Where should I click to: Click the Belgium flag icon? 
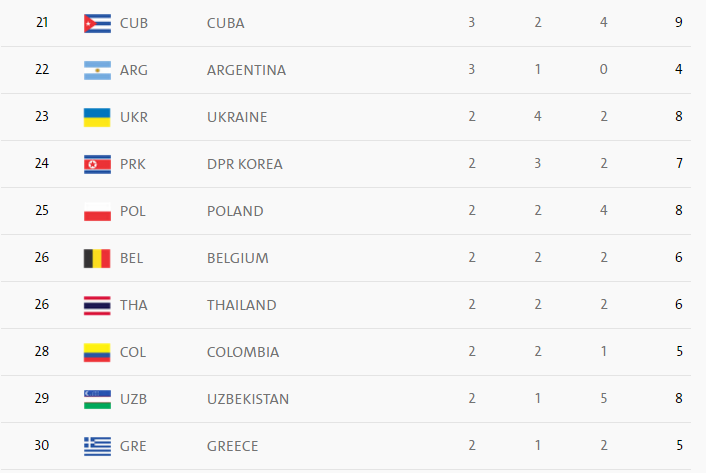(96, 258)
